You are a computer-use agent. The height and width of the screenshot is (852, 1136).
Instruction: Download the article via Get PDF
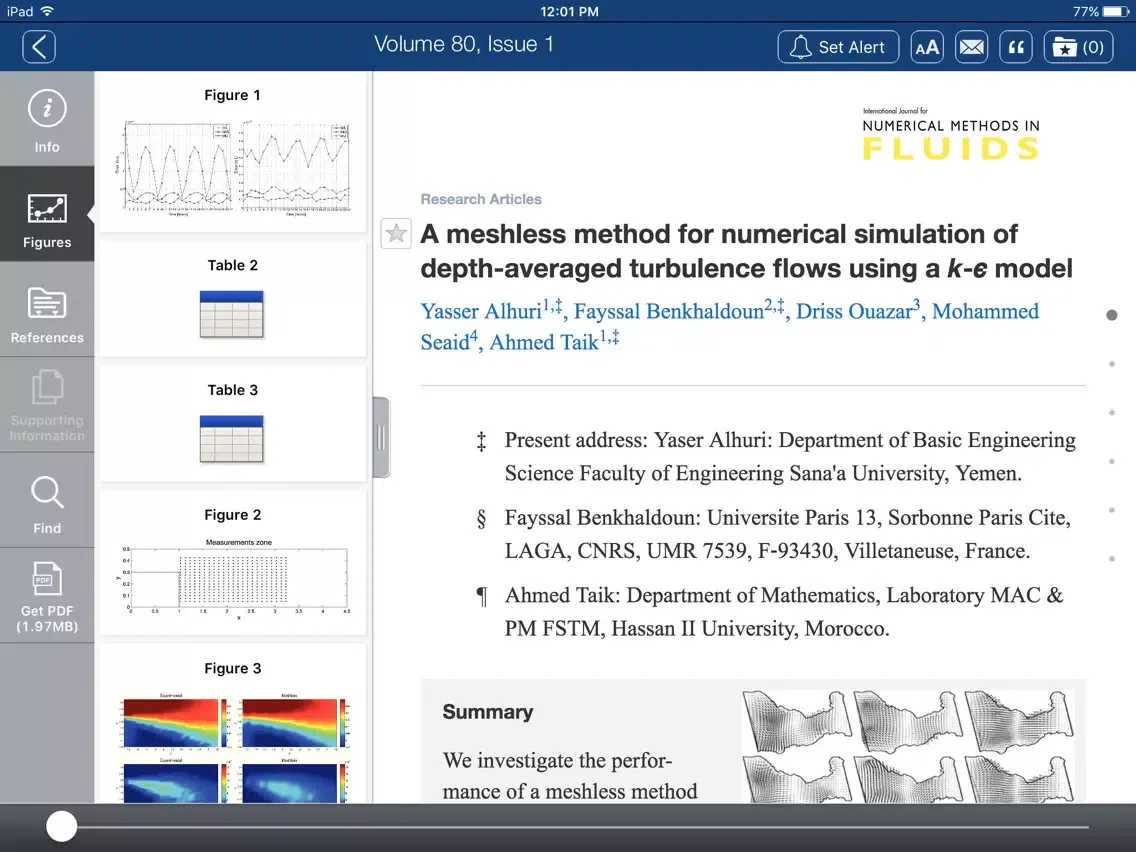click(x=47, y=597)
